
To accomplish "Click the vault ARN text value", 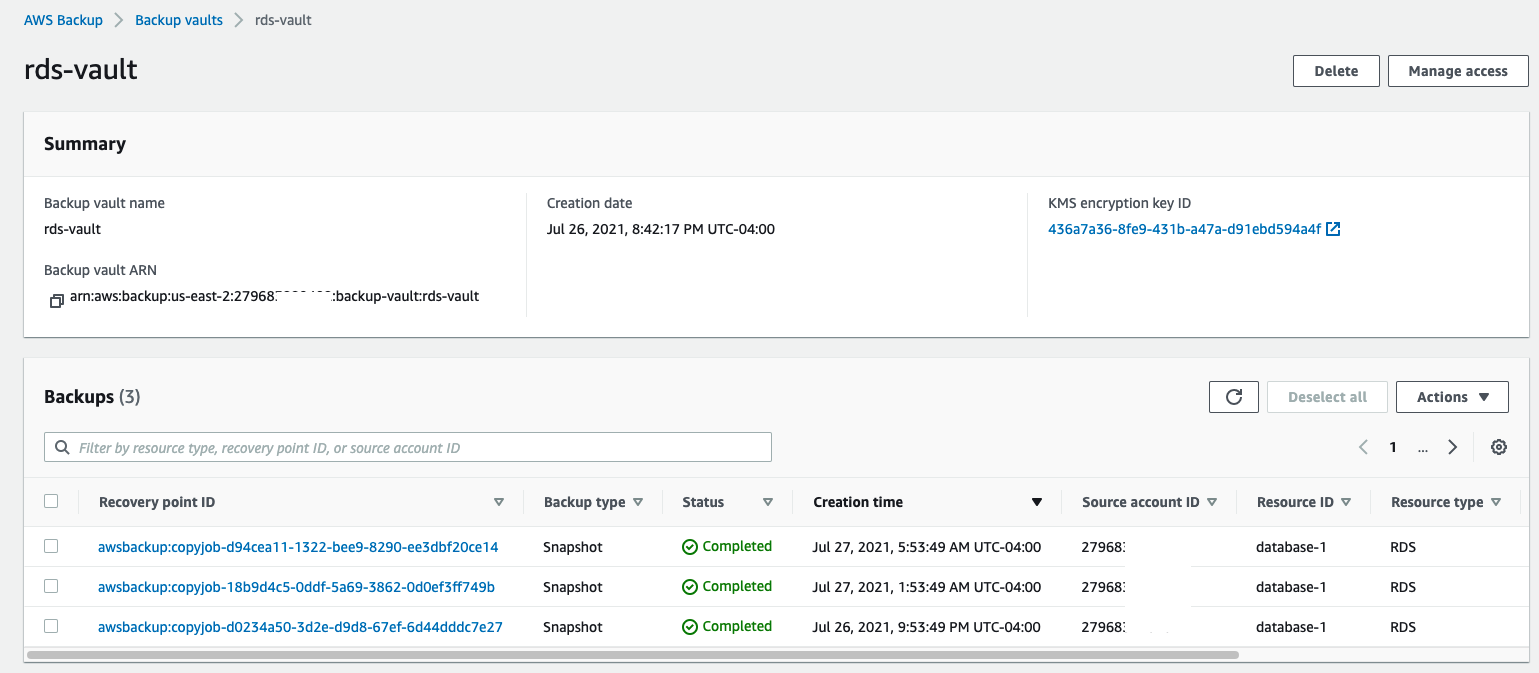I will click(x=274, y=297).
